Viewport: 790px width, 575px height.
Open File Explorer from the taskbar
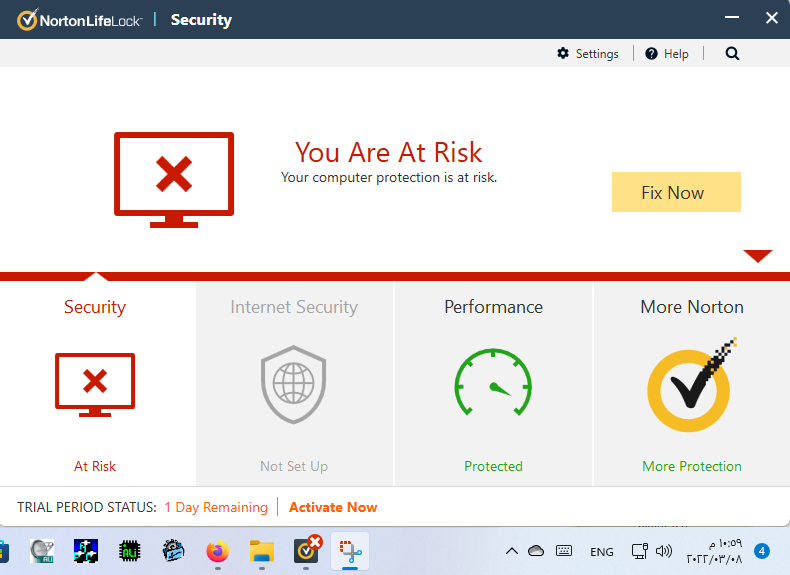[x=262, y=551]
